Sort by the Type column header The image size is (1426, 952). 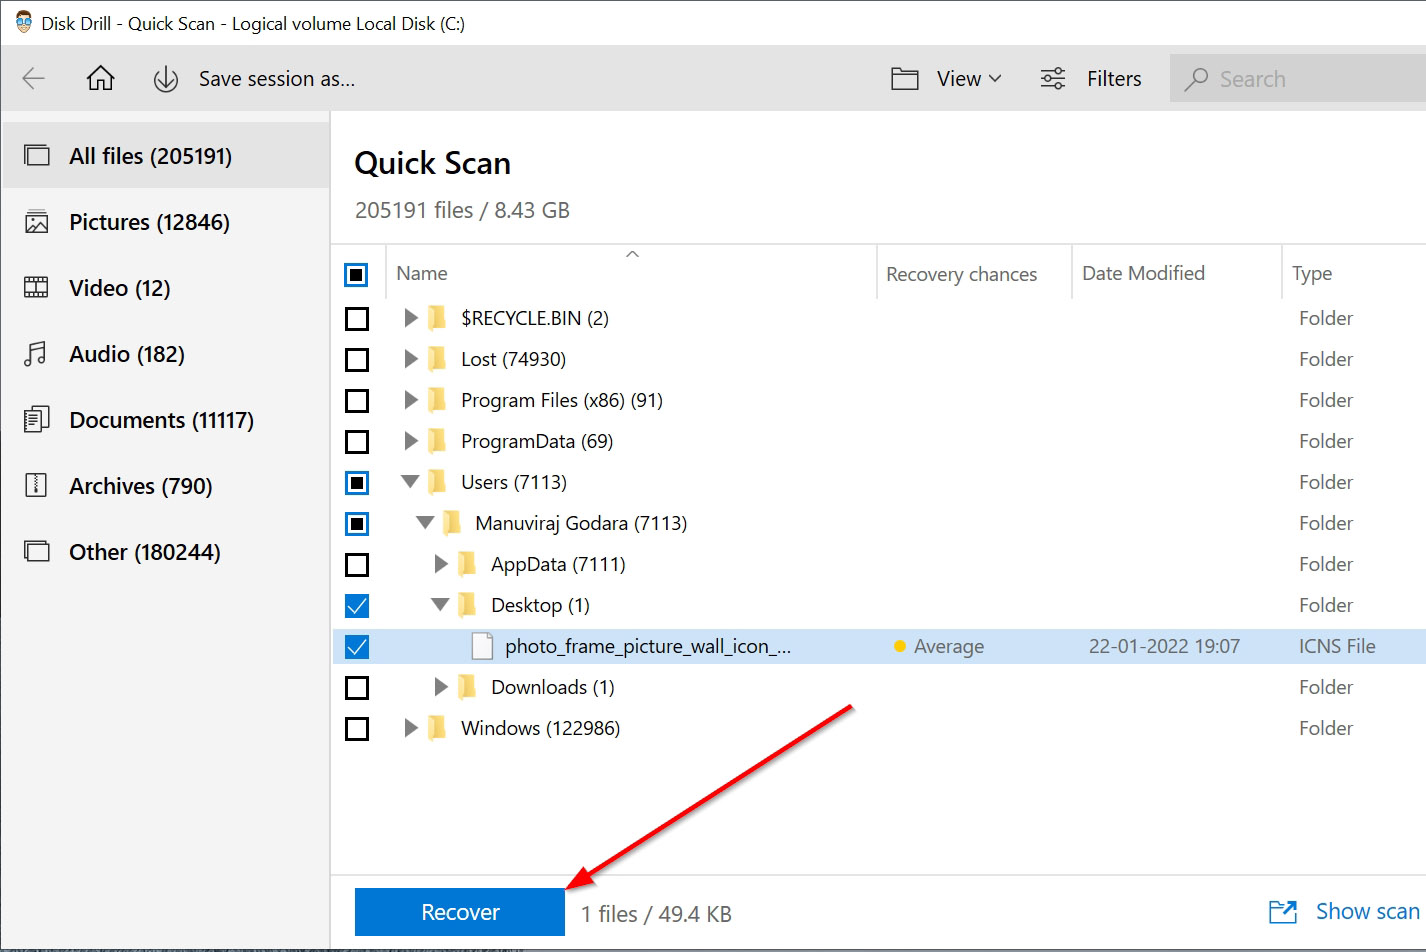tap(1353, 273)
